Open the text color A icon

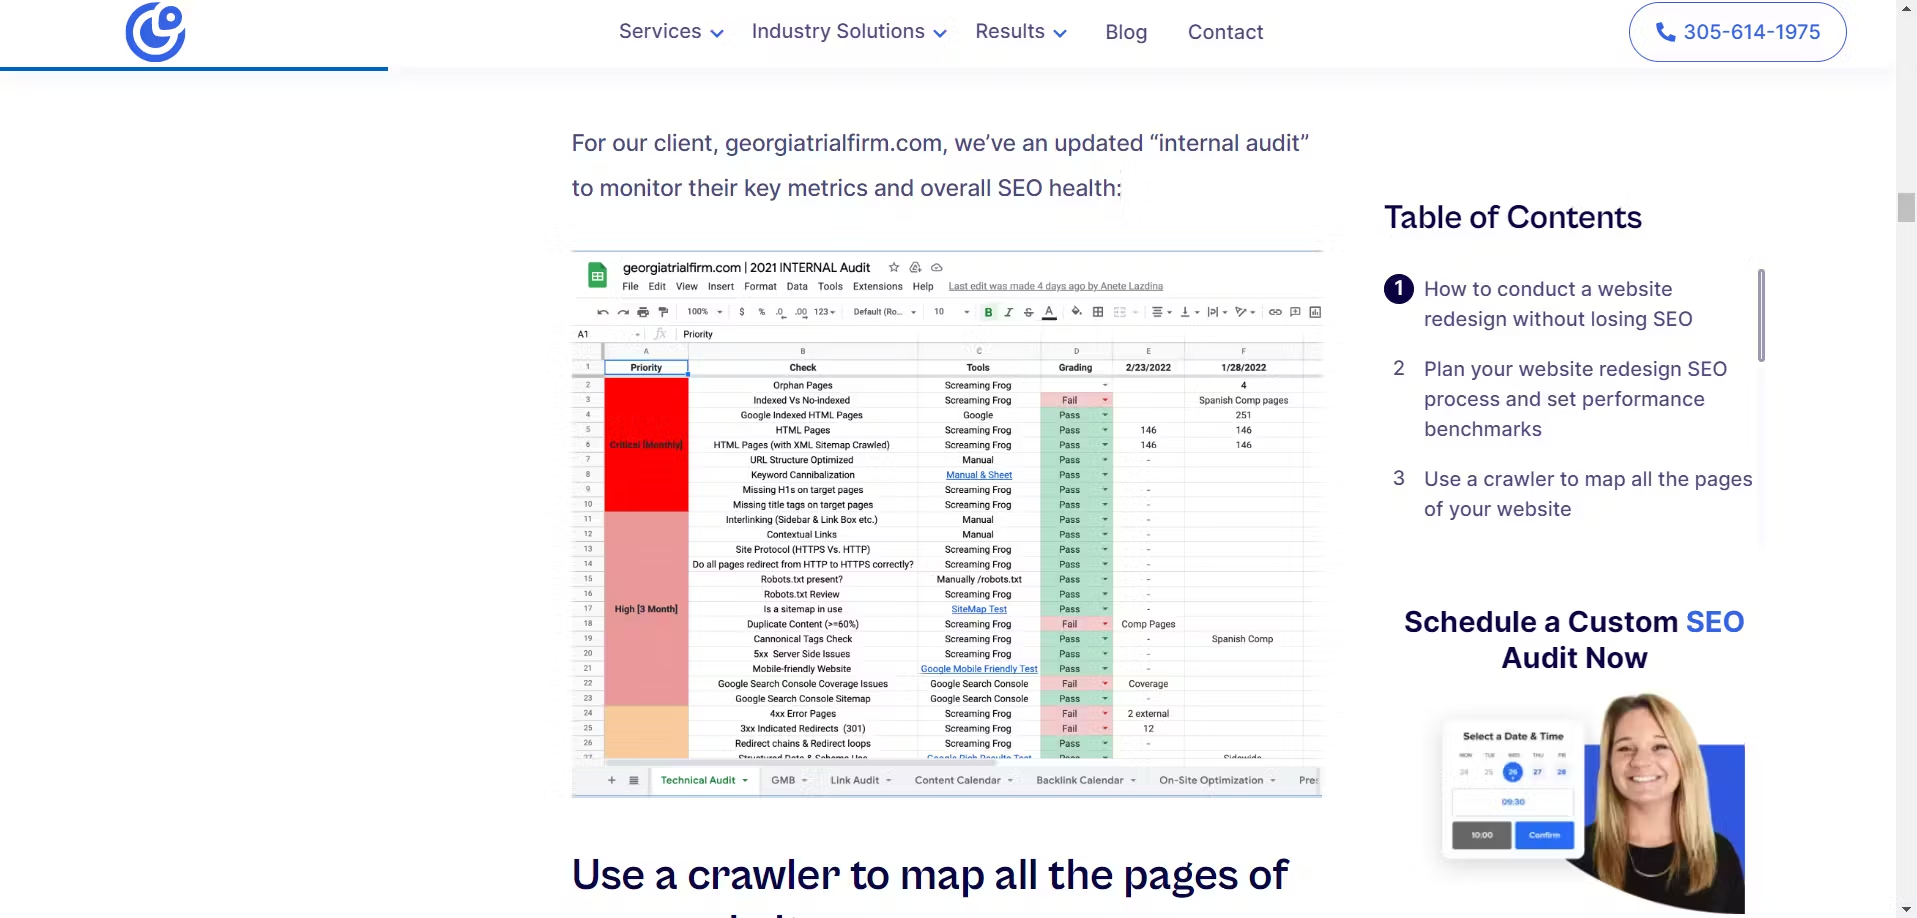click(1049, 313)
